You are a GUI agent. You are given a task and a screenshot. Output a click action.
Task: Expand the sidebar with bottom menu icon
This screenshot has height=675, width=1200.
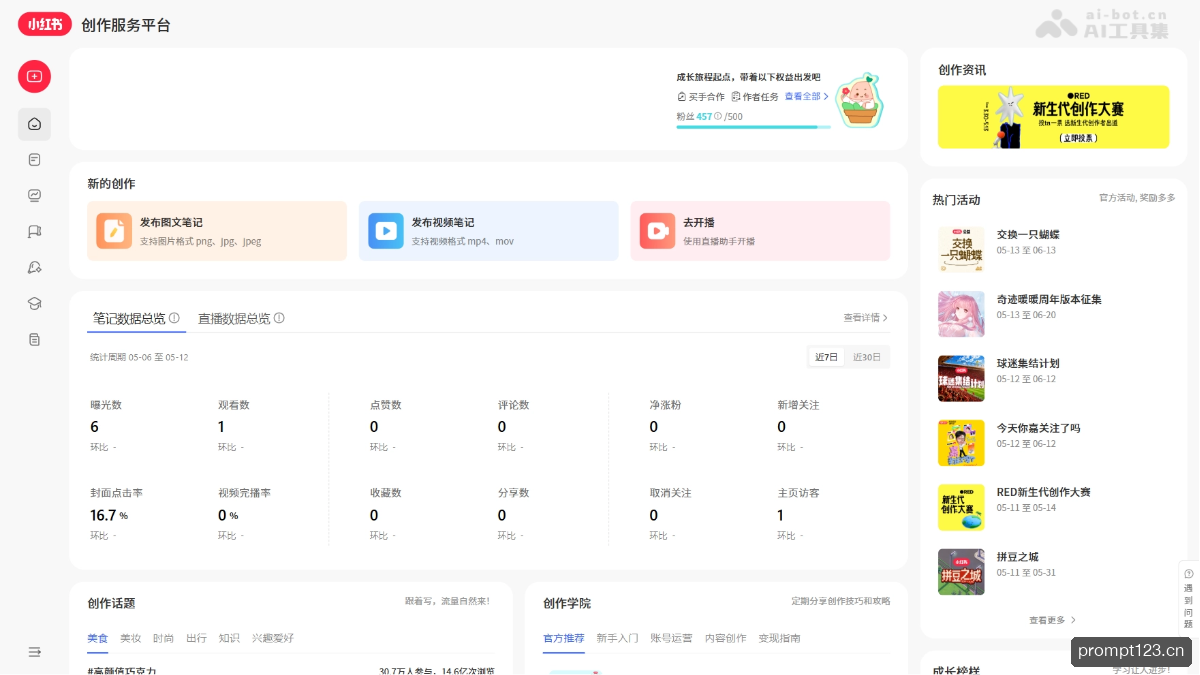pos(34,652)
